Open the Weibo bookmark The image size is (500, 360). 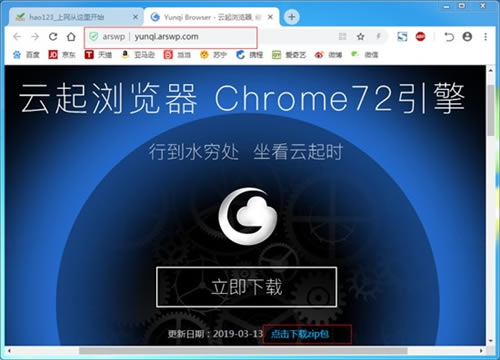tap(328, 55)
